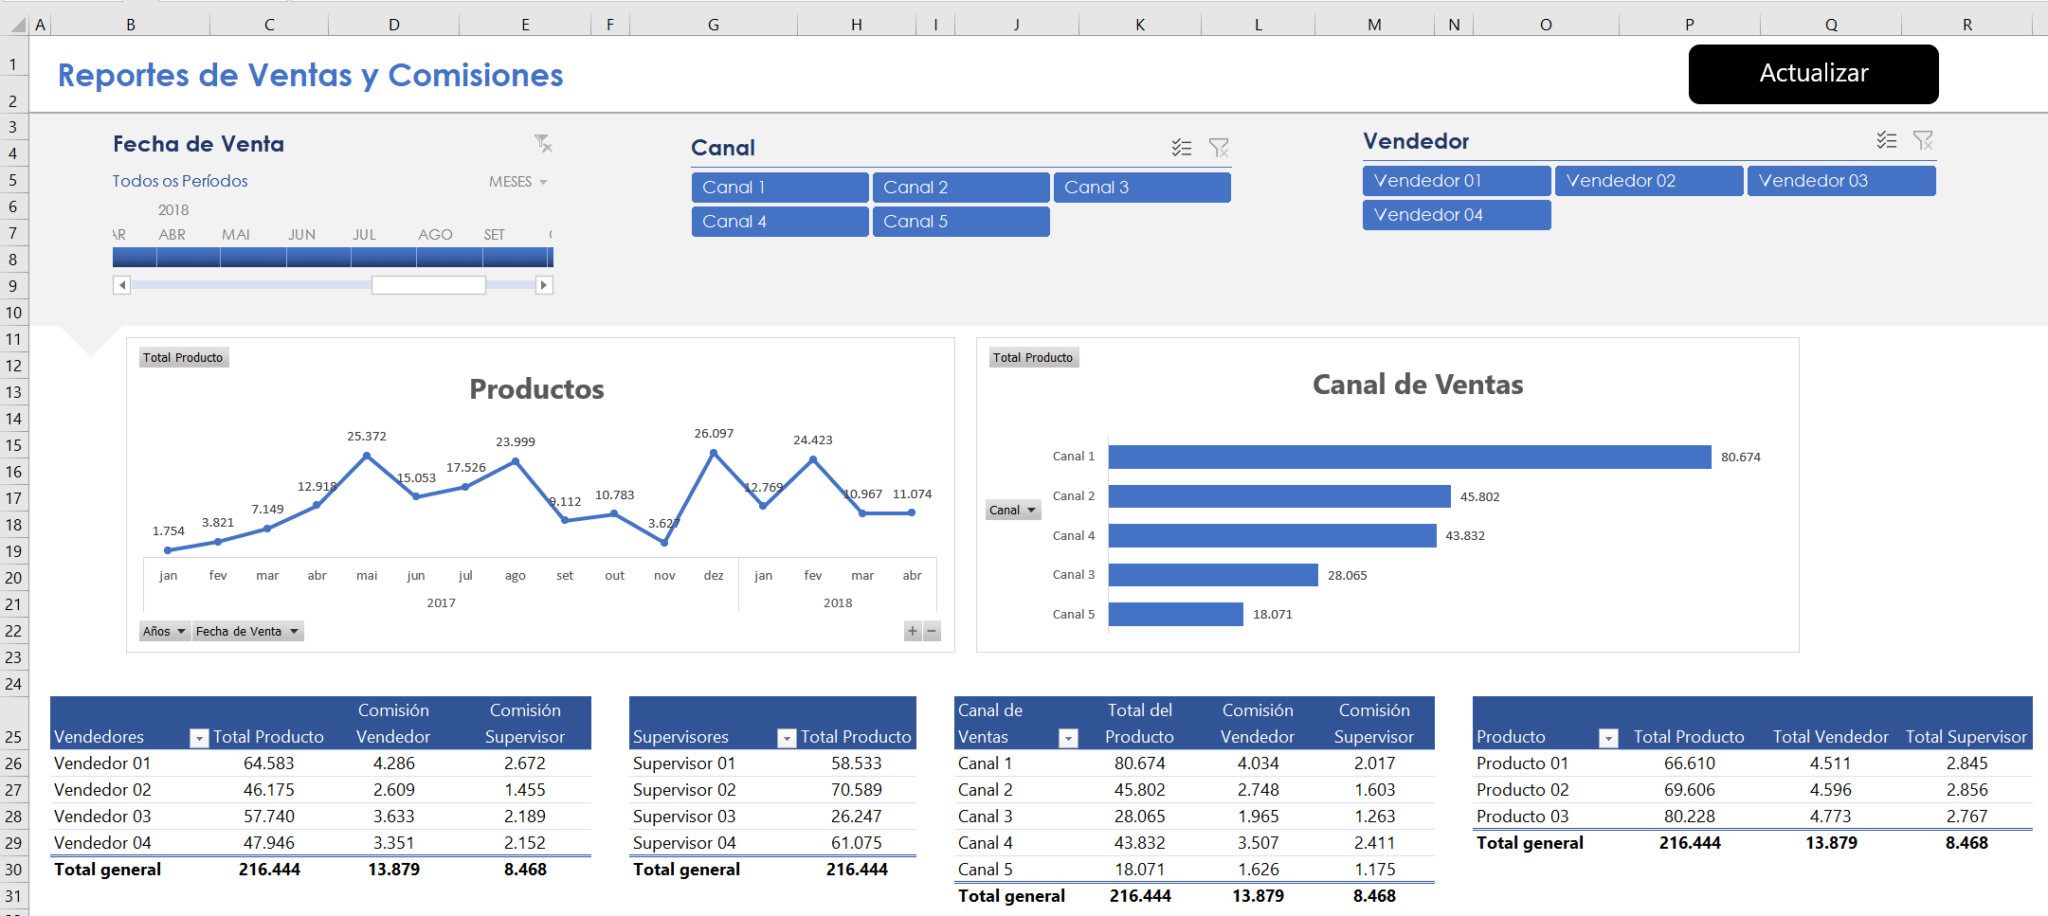Zoom in with the plus icon on Productos chart
The image size is (2048, 916).
(911, 631)
